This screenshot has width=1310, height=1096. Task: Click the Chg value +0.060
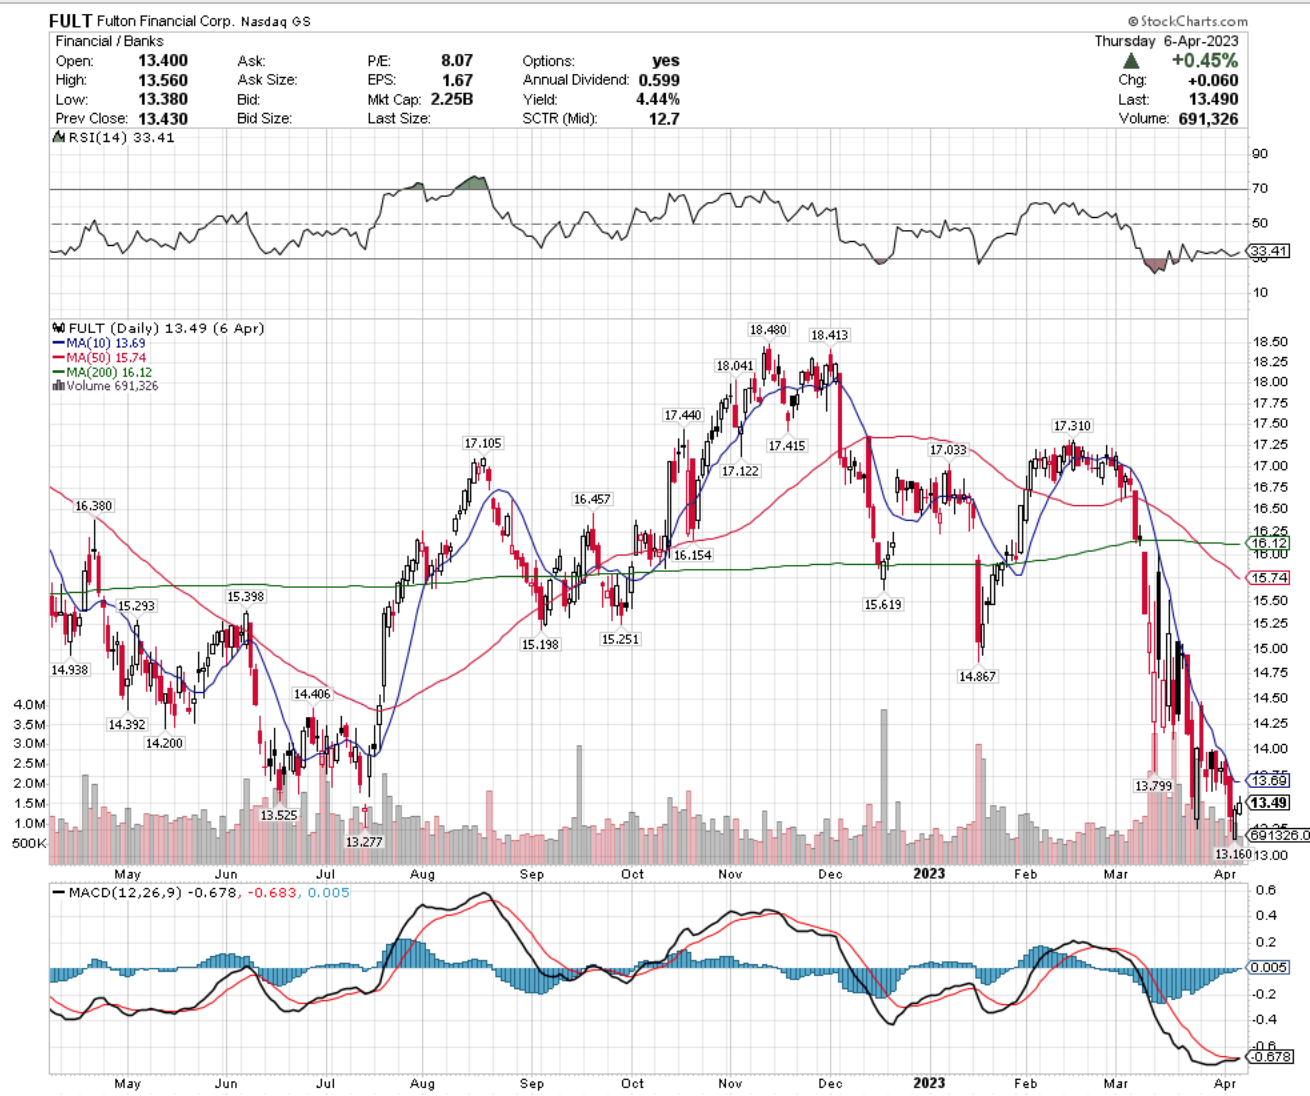pyautogui.click(x=1213, y=80)
